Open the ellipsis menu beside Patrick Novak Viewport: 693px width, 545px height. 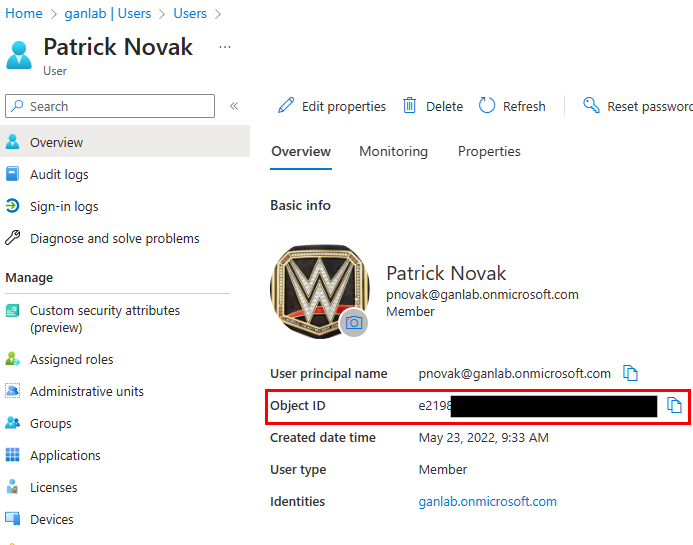pyautogui.click(x=225, y=47)
